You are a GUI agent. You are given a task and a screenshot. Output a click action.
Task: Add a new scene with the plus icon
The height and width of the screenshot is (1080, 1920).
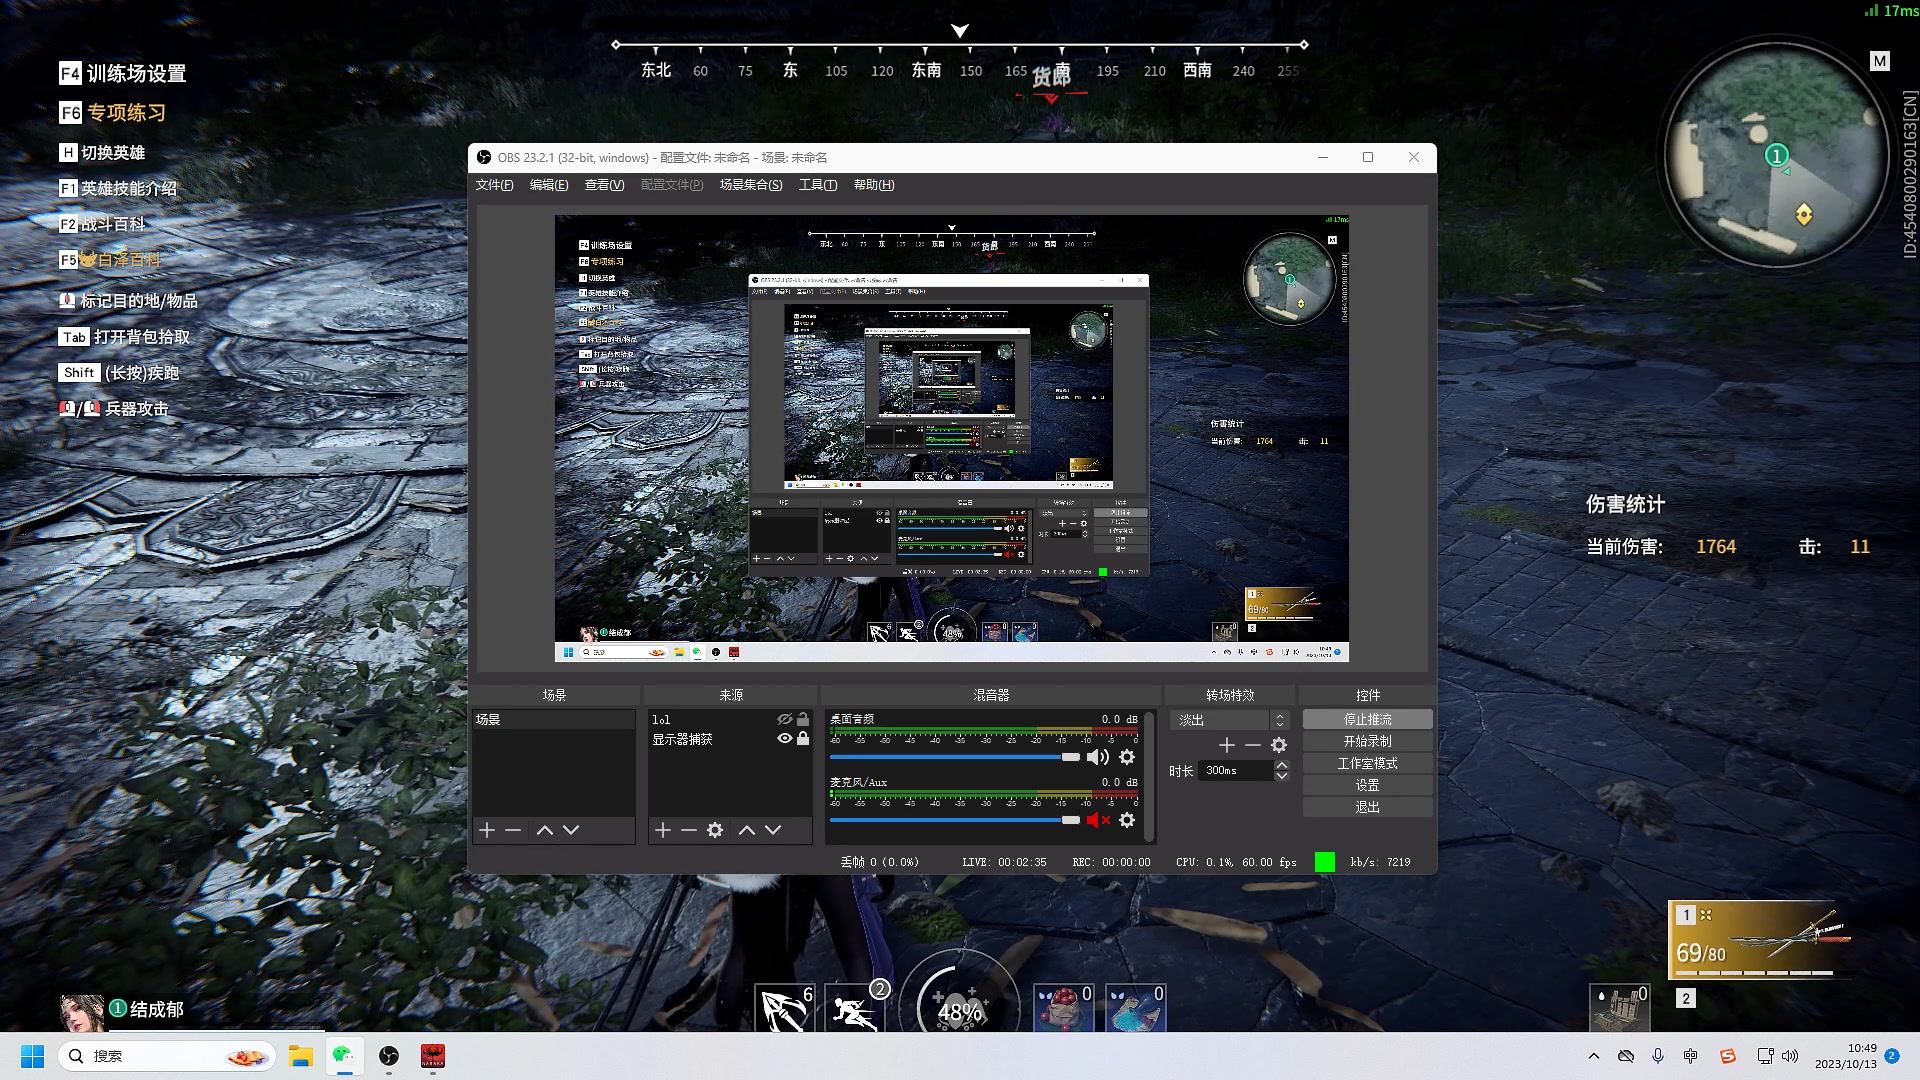click(x=487, y=830)
